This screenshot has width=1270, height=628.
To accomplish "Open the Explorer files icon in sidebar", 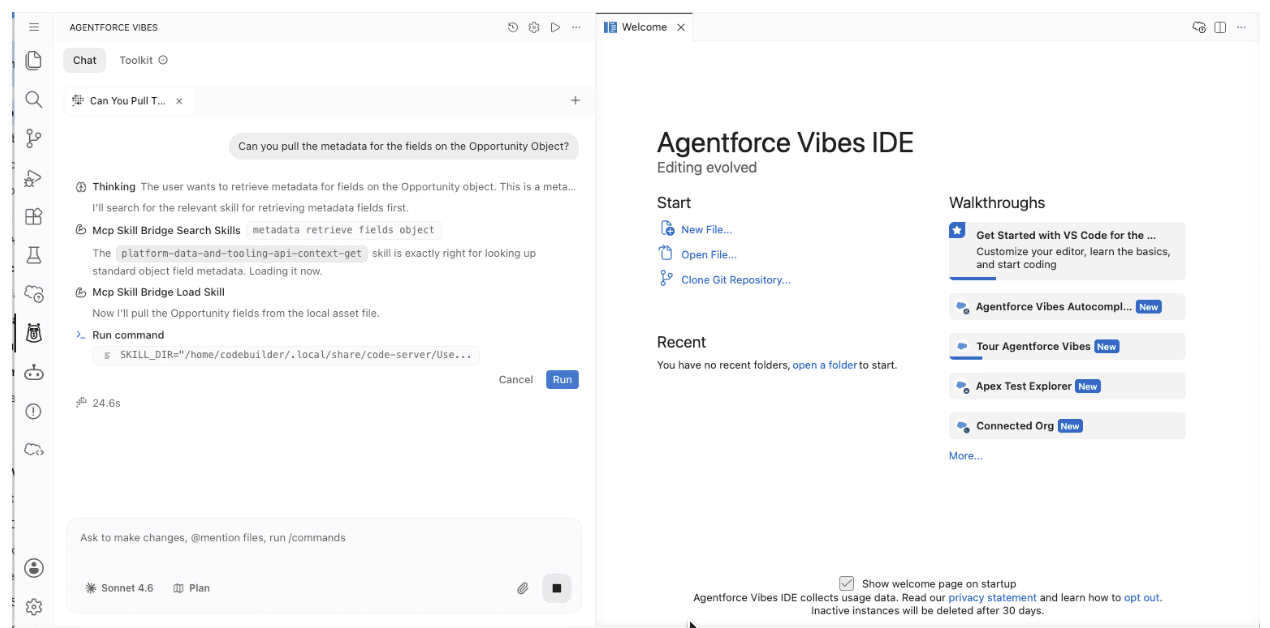I will point(34,60).
